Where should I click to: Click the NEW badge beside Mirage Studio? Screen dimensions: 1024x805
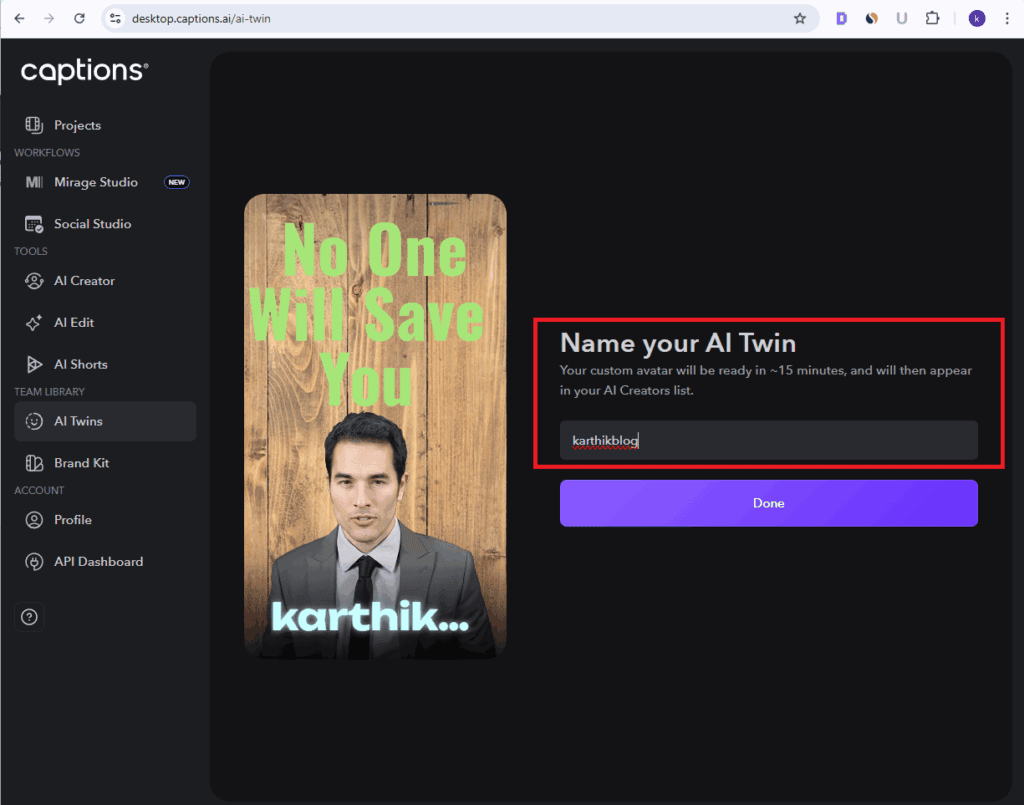[x=176, y=182]
